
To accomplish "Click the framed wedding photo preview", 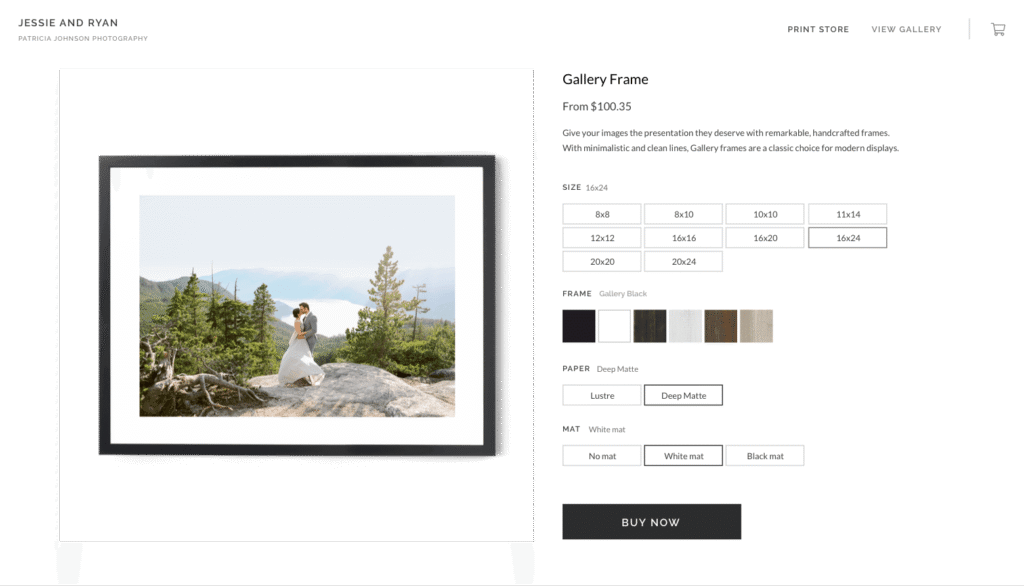I will [x=297, y=306].
